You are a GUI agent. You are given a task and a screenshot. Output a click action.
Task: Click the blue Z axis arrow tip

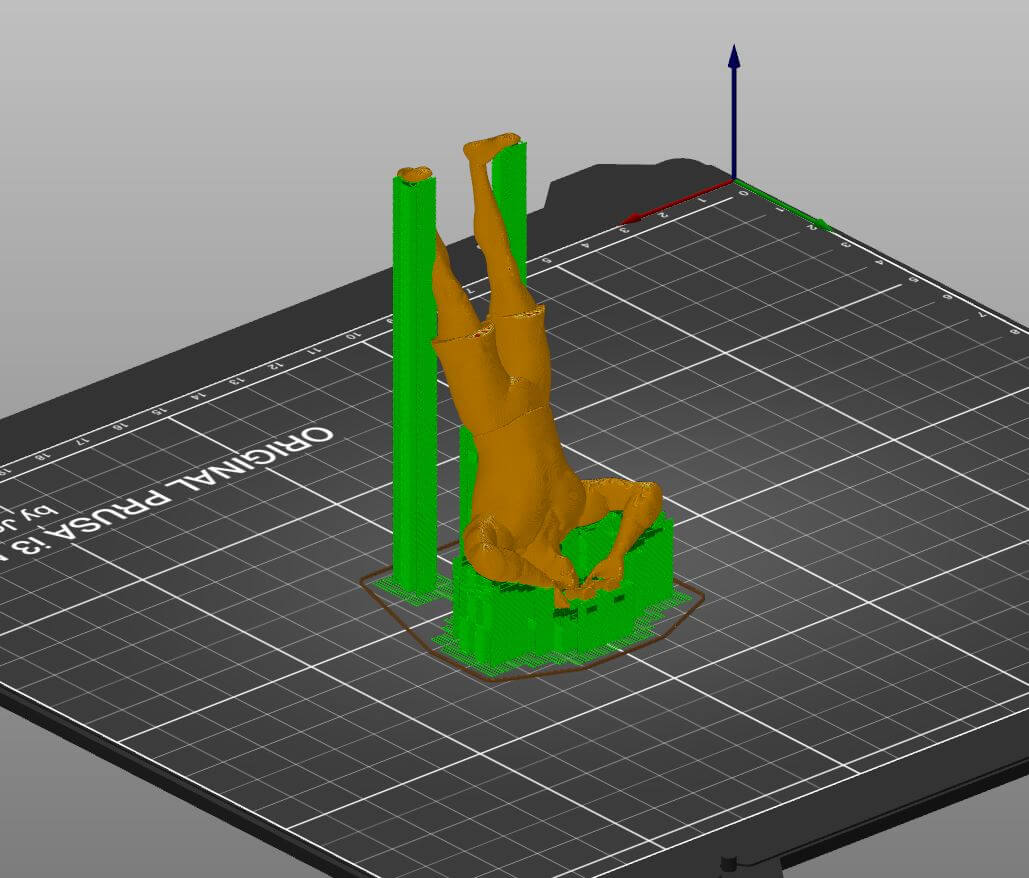tap(734, 56)
